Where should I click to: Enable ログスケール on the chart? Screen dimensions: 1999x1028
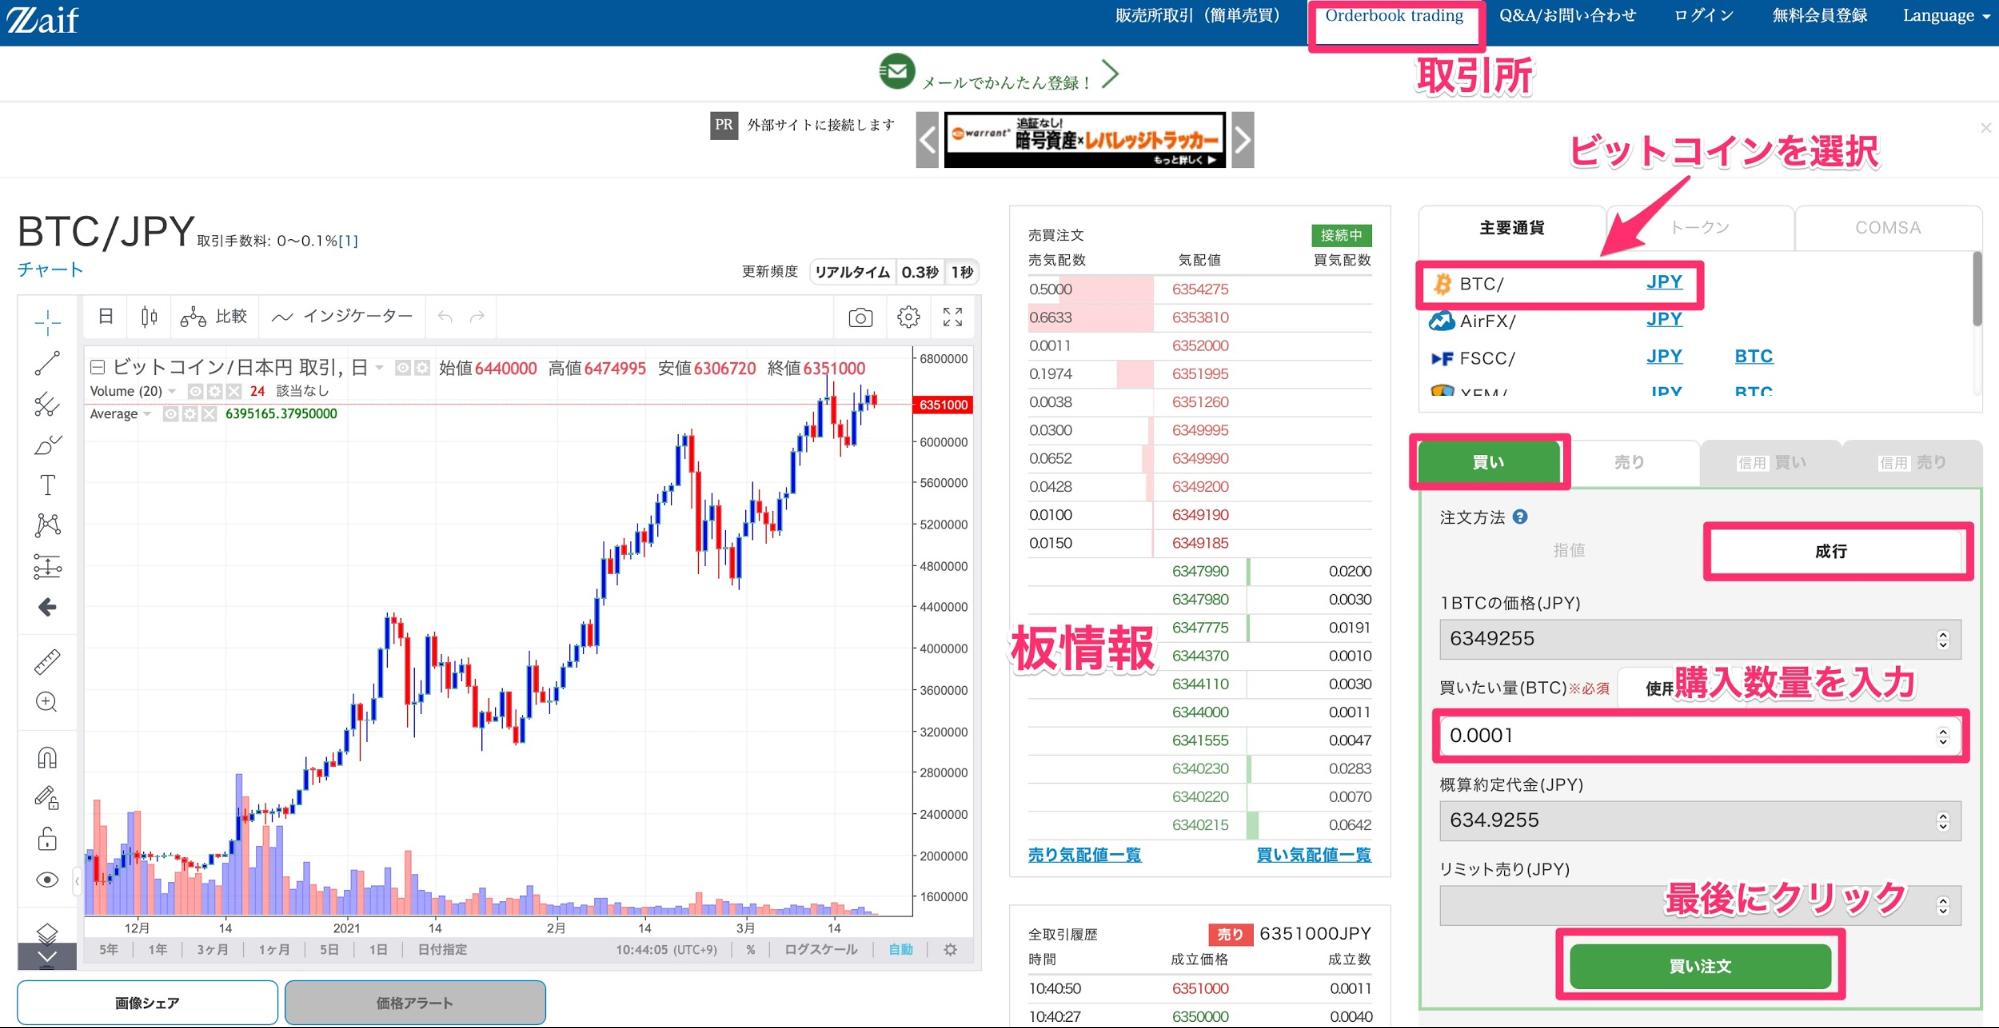(x=822, y=950)
